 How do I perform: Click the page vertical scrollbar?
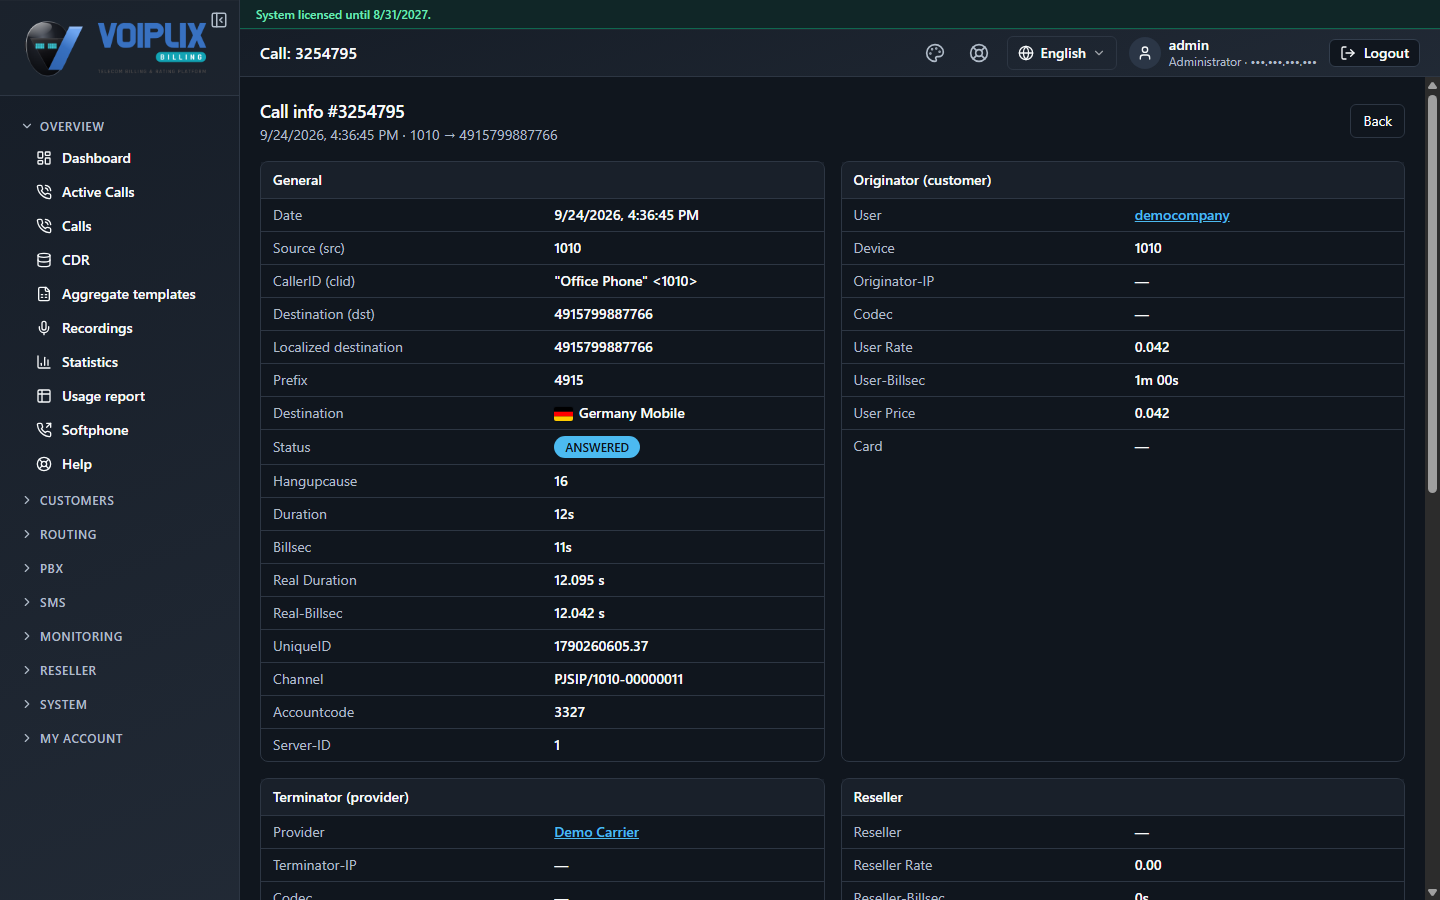tap(1432, 294)
